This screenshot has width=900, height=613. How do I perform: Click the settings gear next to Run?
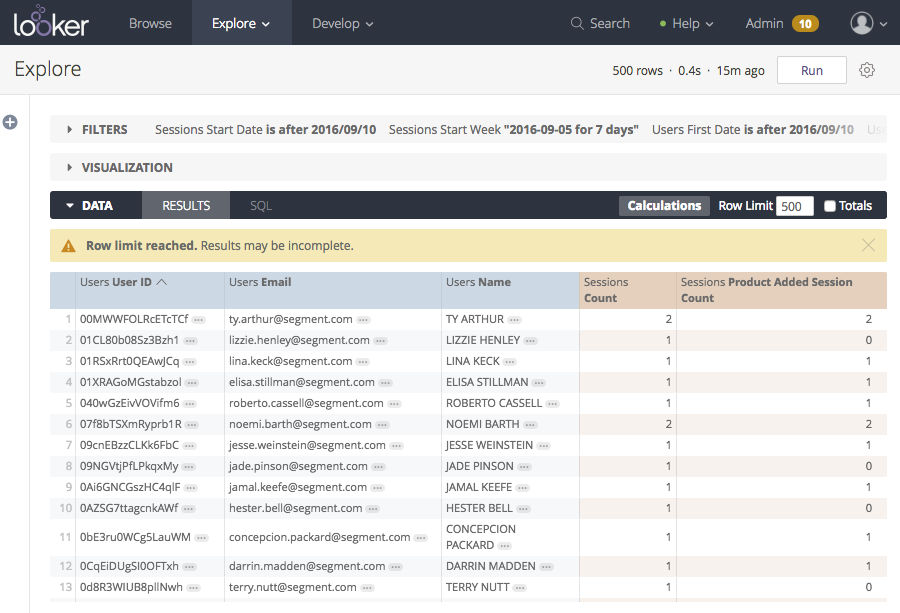866,70
